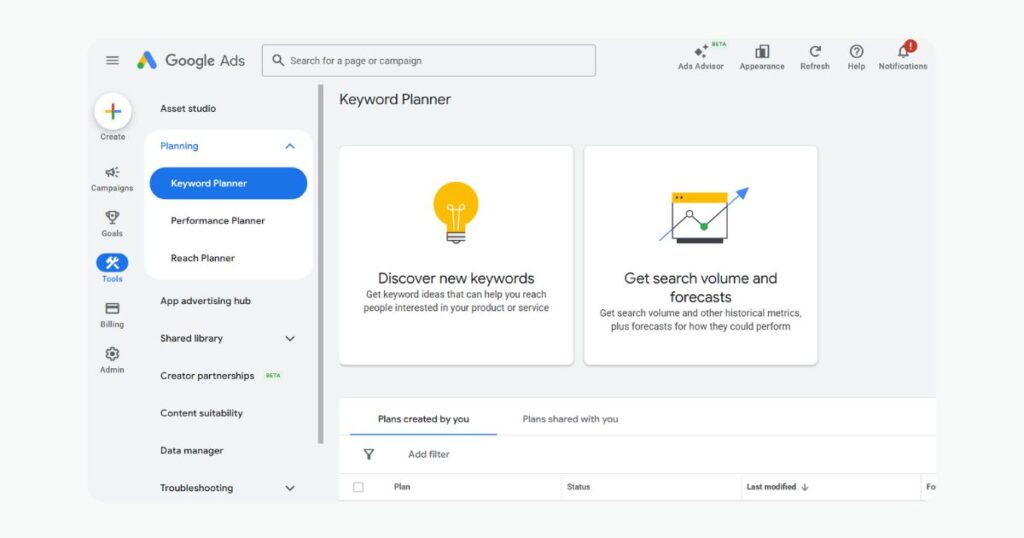Click the search for page or campaign field

click(429, 60)
